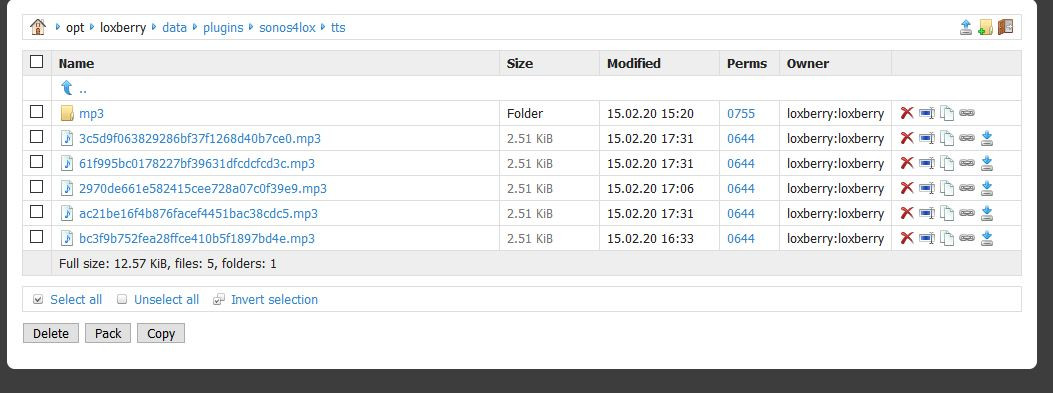Click the Invert selection link

[275, 300]
